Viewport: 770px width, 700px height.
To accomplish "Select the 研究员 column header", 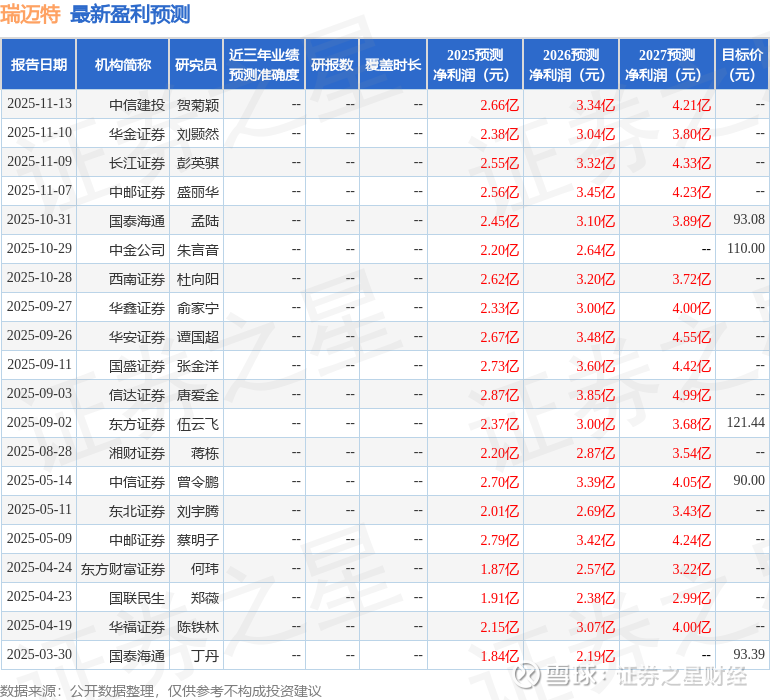I will point(196,64).
